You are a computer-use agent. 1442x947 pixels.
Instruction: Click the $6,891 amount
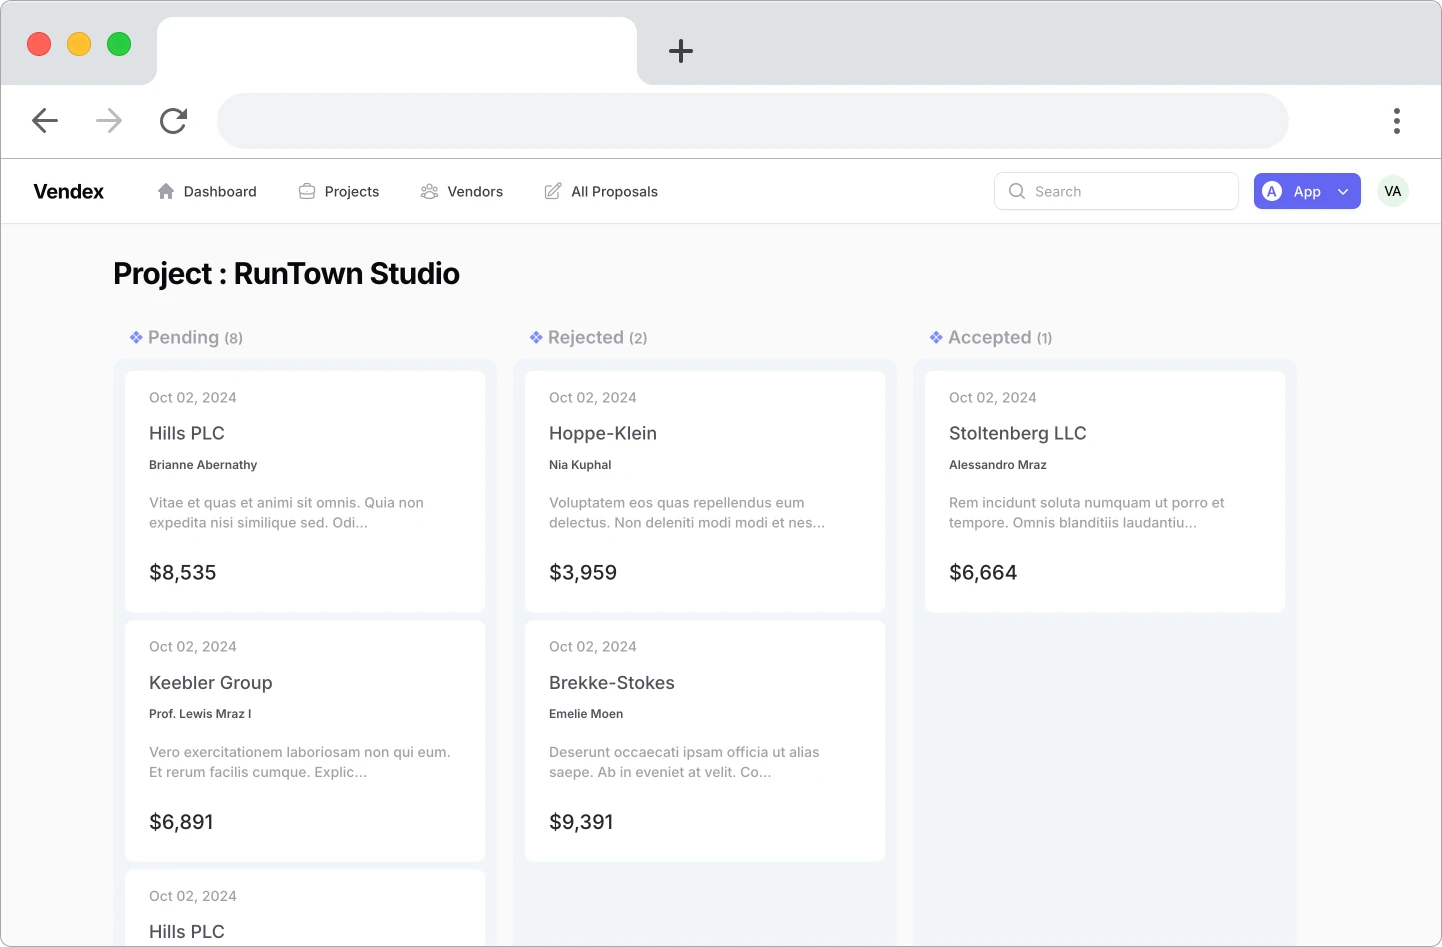click(181, 822)
